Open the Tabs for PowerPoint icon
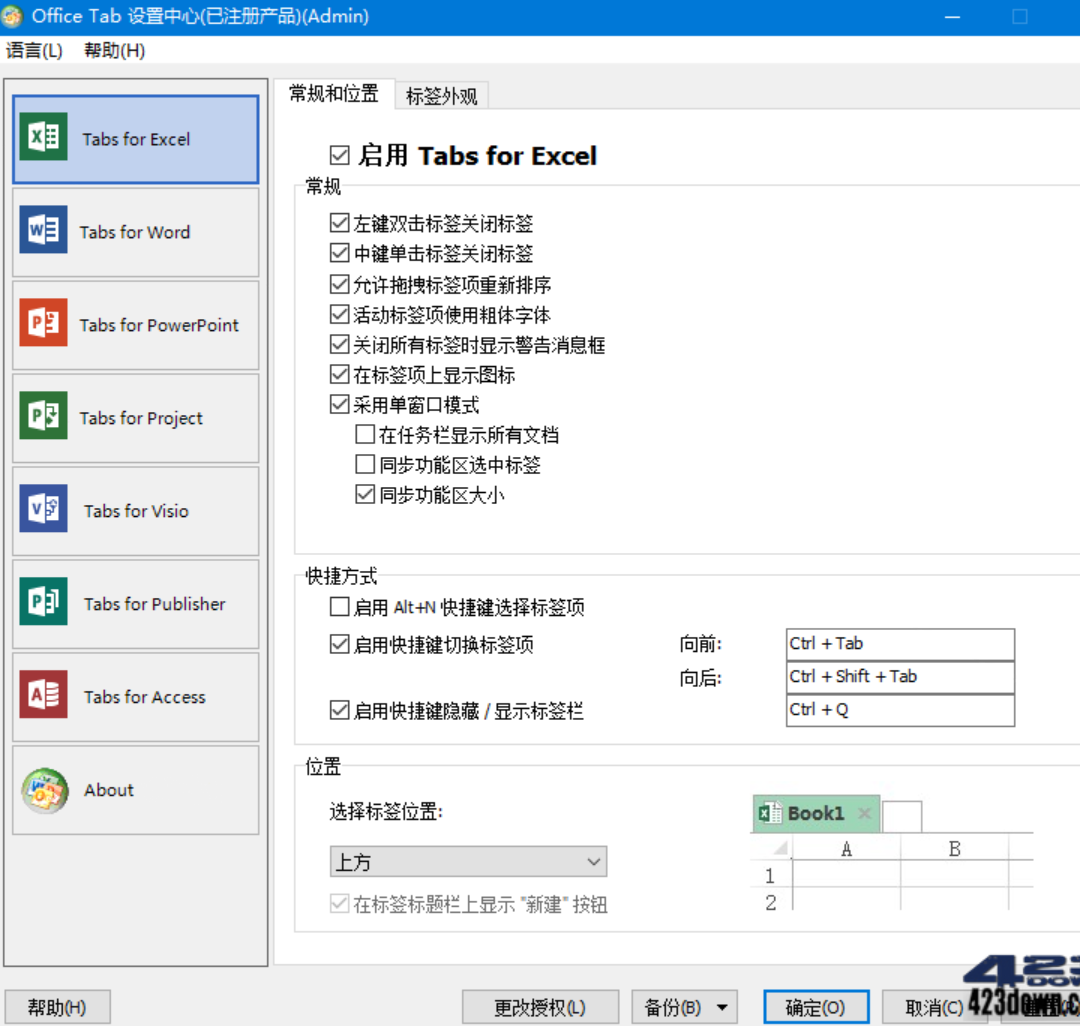 click(x=43, y=322)
